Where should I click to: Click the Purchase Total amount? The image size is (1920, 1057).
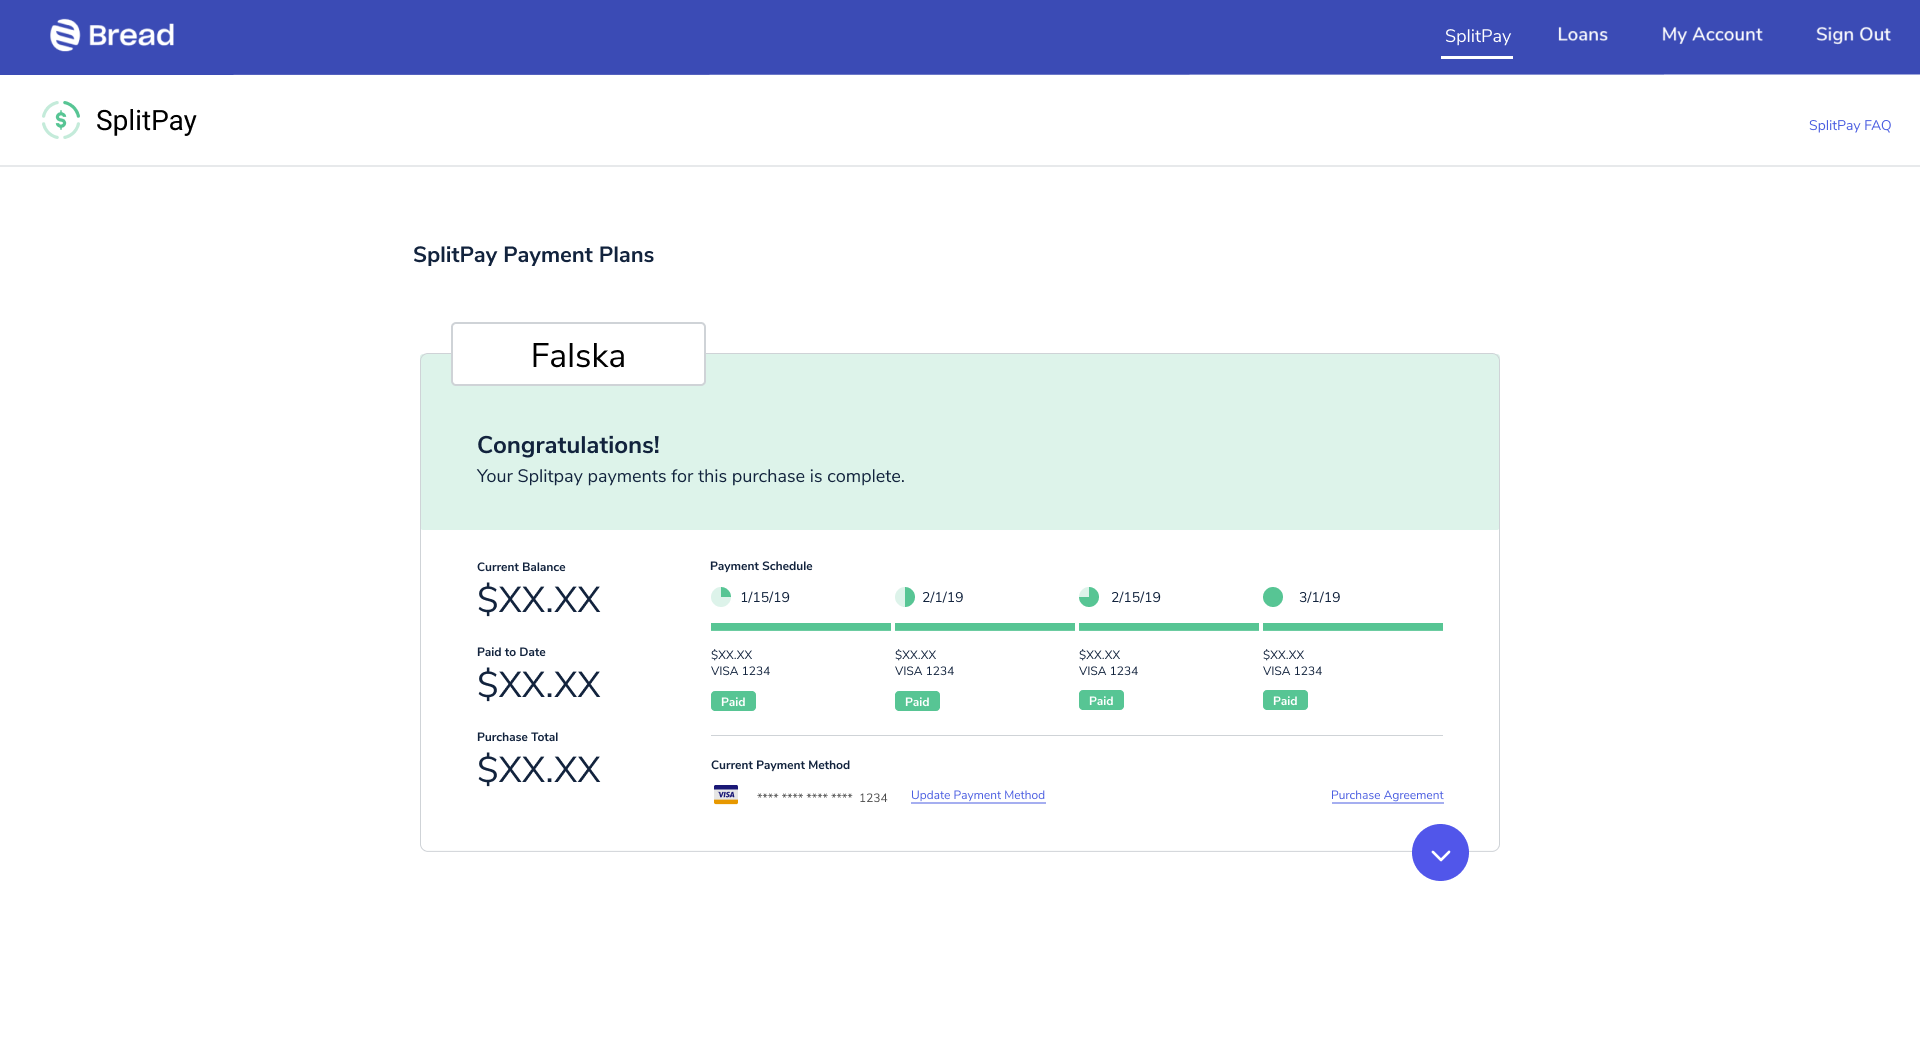click(539, 769)
